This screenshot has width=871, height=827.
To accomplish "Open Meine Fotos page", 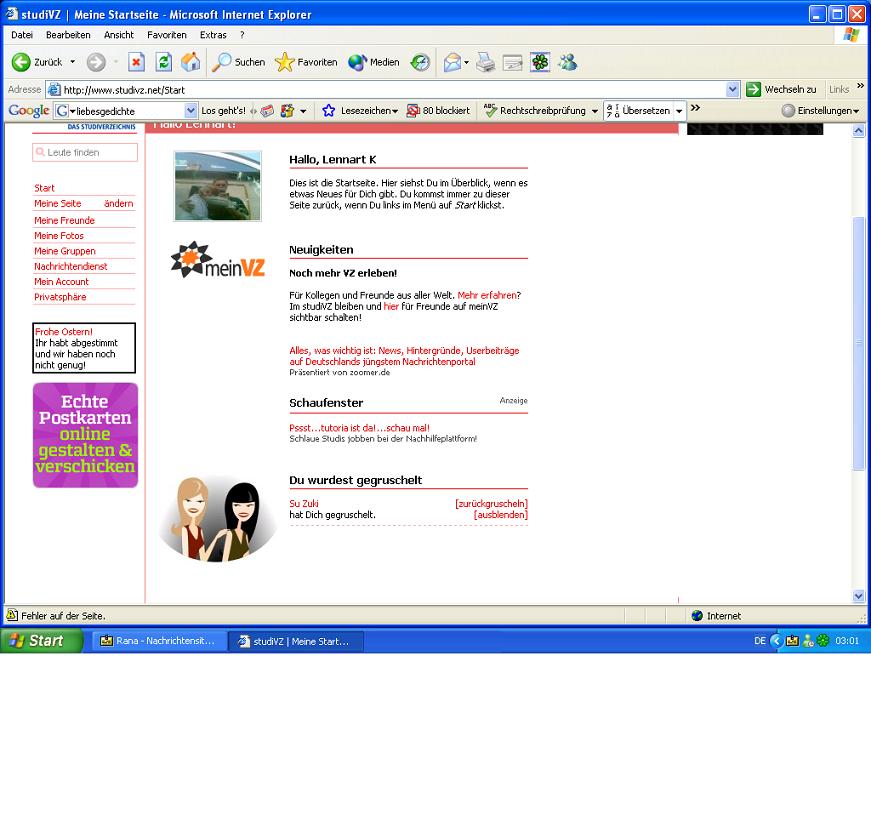I will point(59,236).
